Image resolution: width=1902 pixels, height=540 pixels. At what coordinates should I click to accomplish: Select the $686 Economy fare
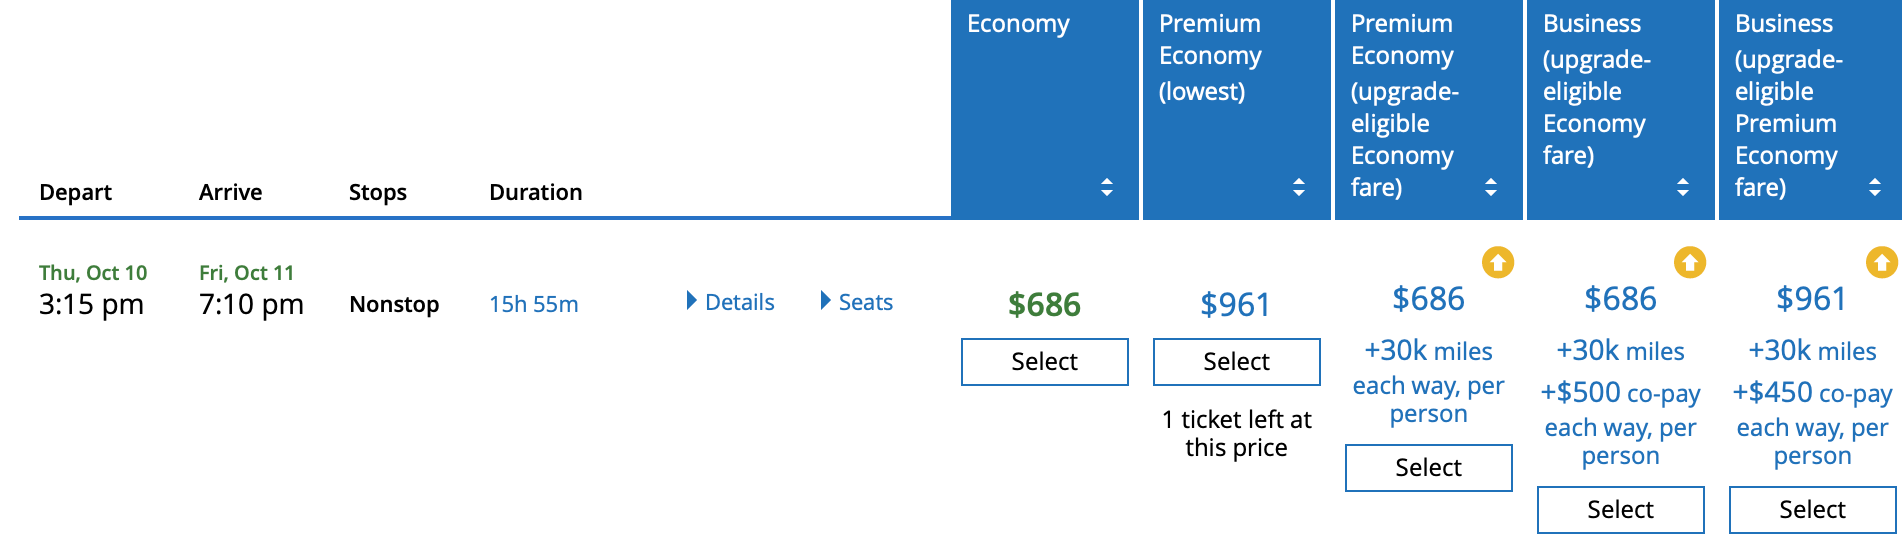(1044, 362)
